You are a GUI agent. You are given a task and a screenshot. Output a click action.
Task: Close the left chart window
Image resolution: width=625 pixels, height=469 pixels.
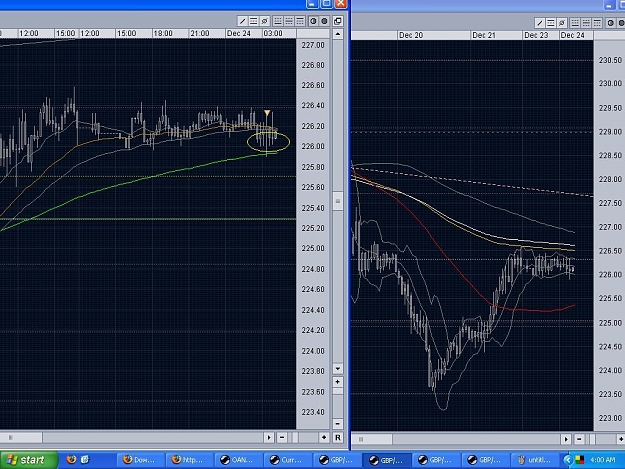coord(340,4)
